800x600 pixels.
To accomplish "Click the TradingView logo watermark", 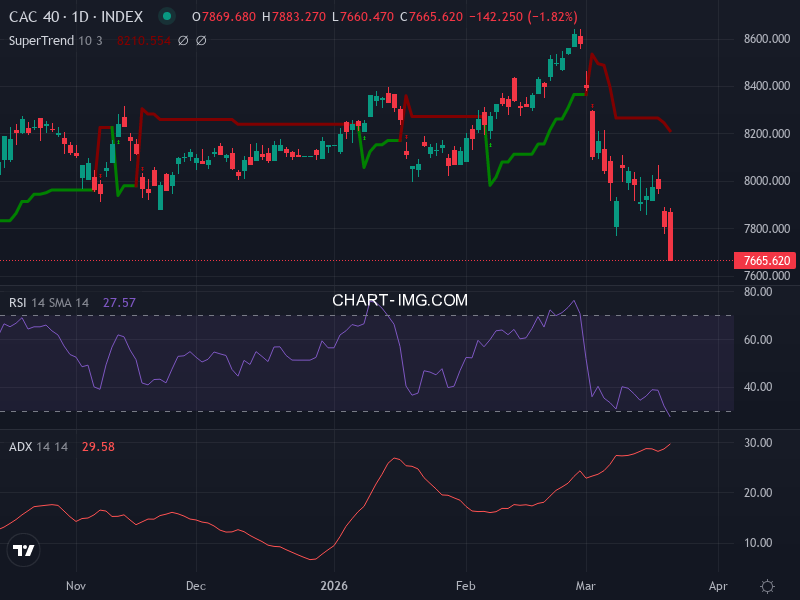I will tap(22, 549).
